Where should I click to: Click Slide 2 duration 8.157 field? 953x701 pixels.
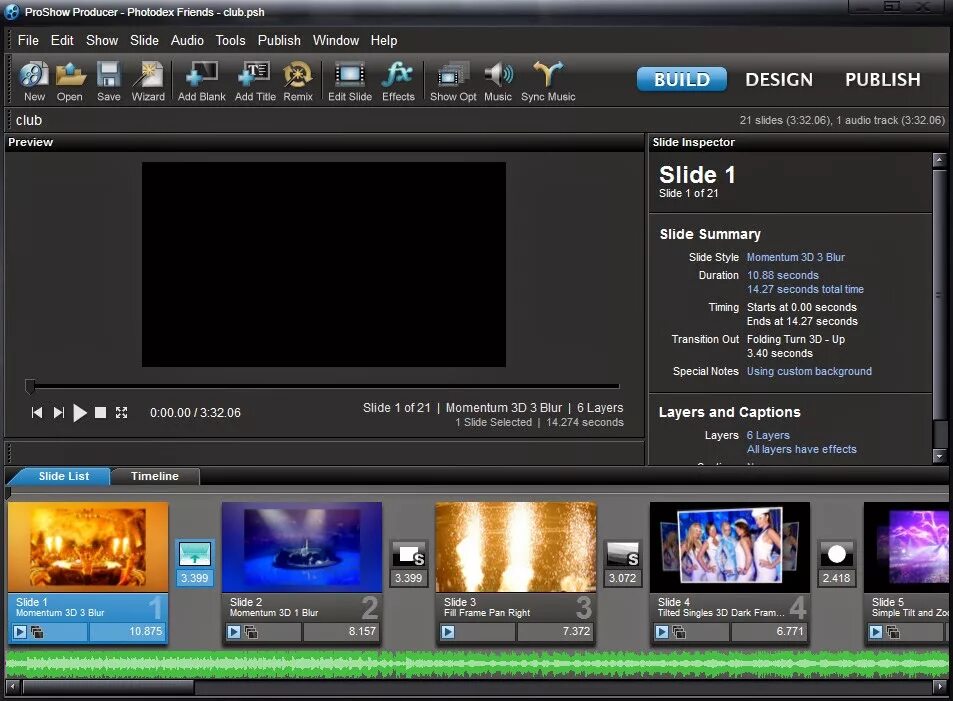[340, 632]
